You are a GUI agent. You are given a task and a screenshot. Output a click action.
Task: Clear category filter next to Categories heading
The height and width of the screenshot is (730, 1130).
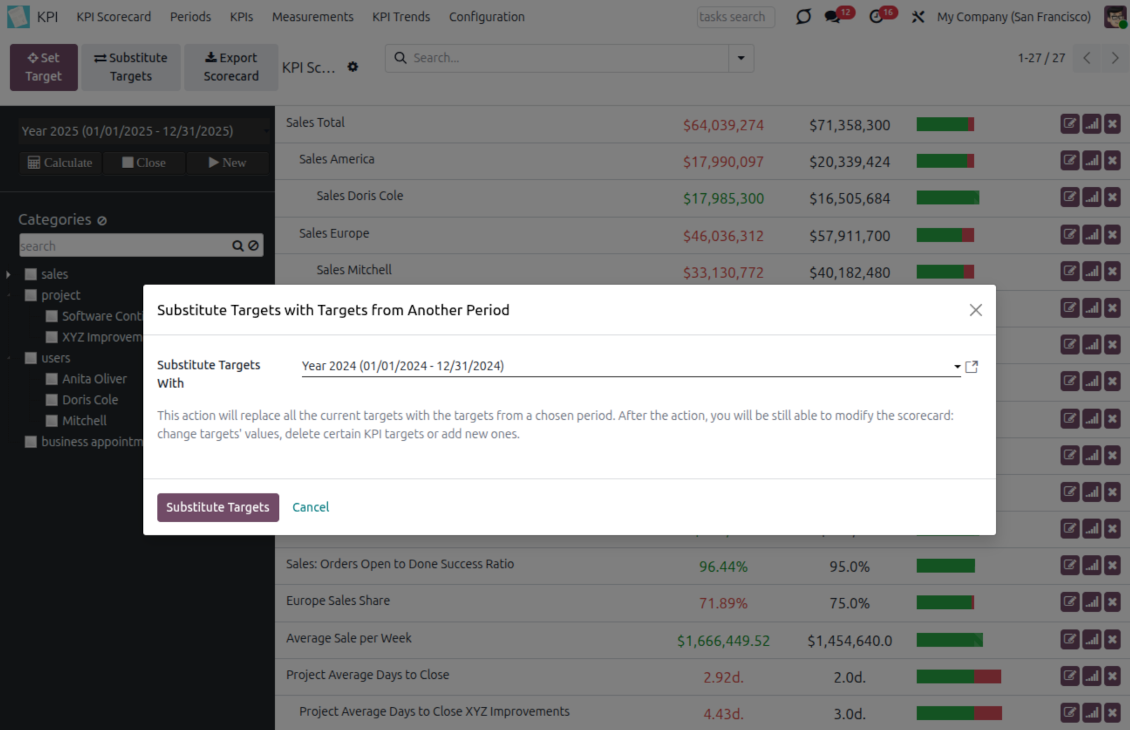(x=102, y=220)
